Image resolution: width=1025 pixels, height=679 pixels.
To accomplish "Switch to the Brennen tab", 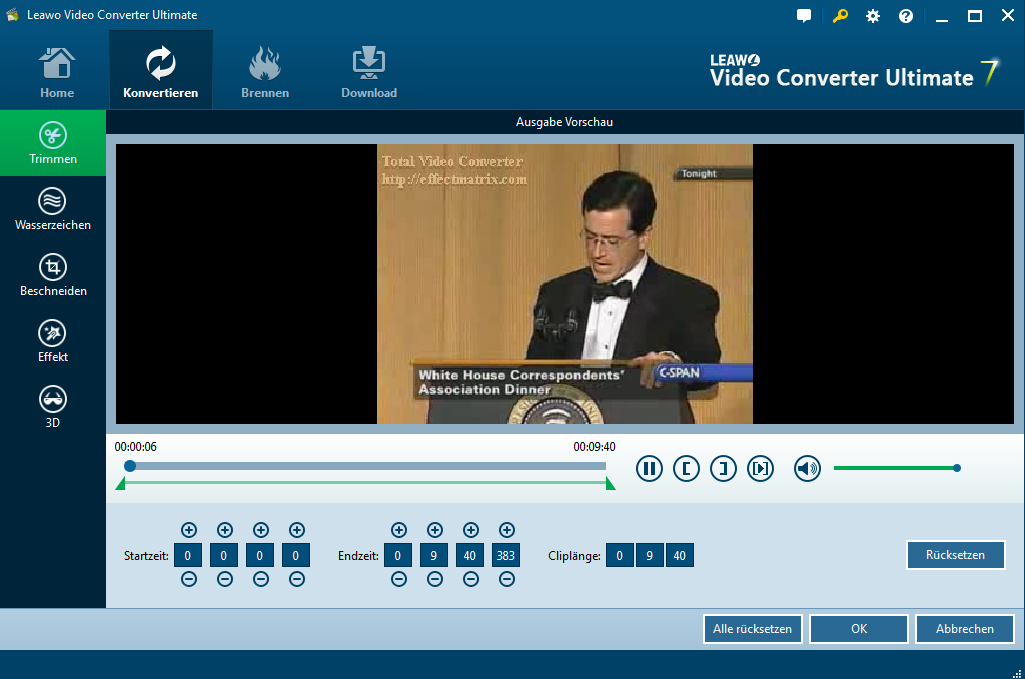I will pyautogui.click(x=265, y=72).
